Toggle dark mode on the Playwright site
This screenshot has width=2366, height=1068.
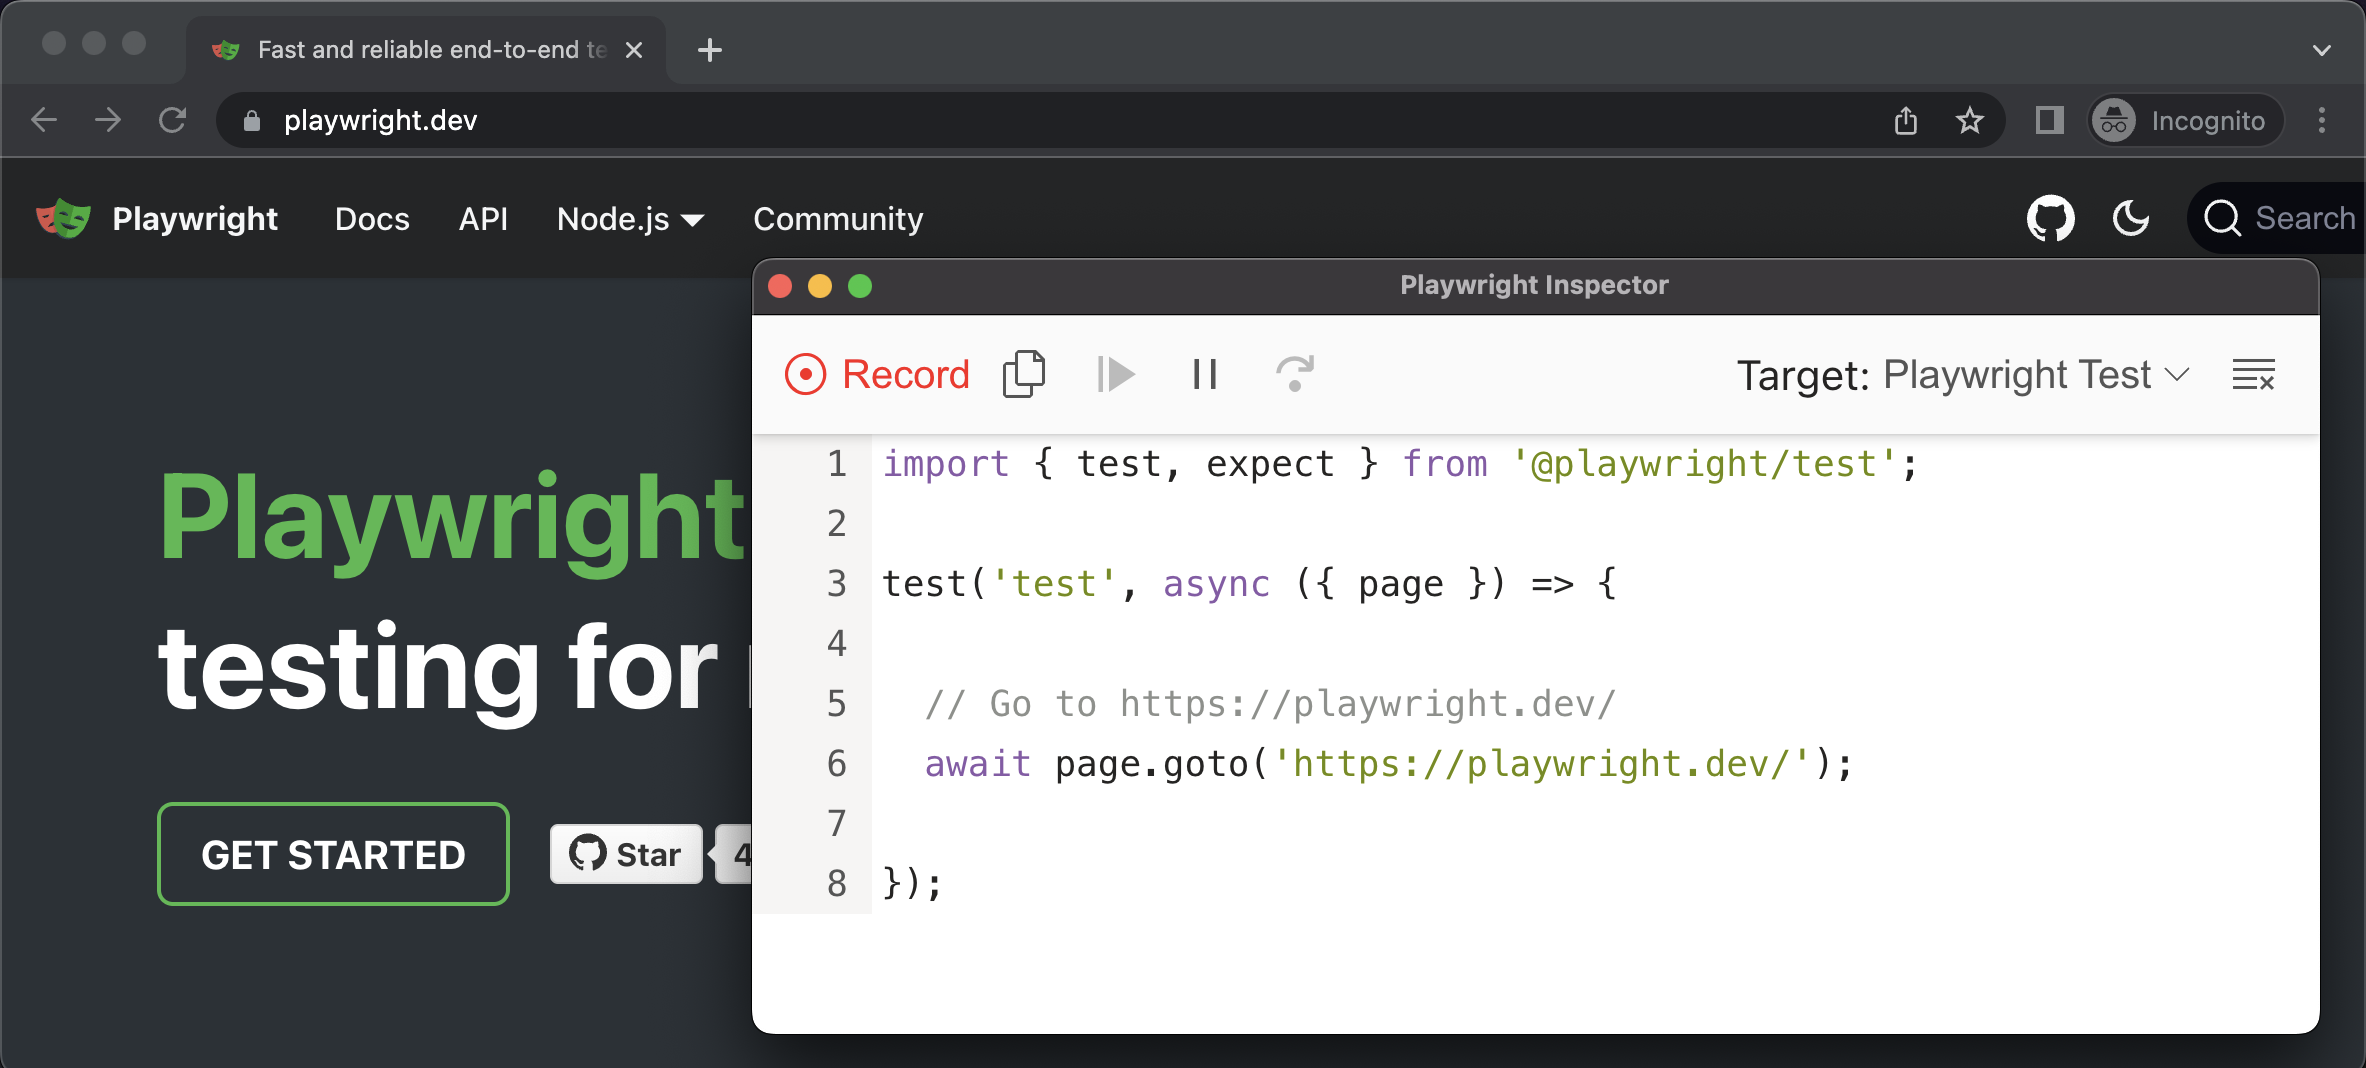pyautogui.click(x=2131, y=218)
